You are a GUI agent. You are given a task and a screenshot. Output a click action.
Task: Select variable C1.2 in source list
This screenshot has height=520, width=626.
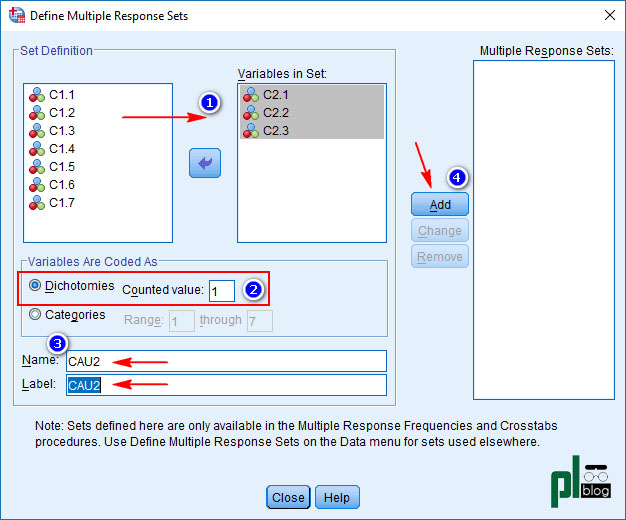point(61,113)
